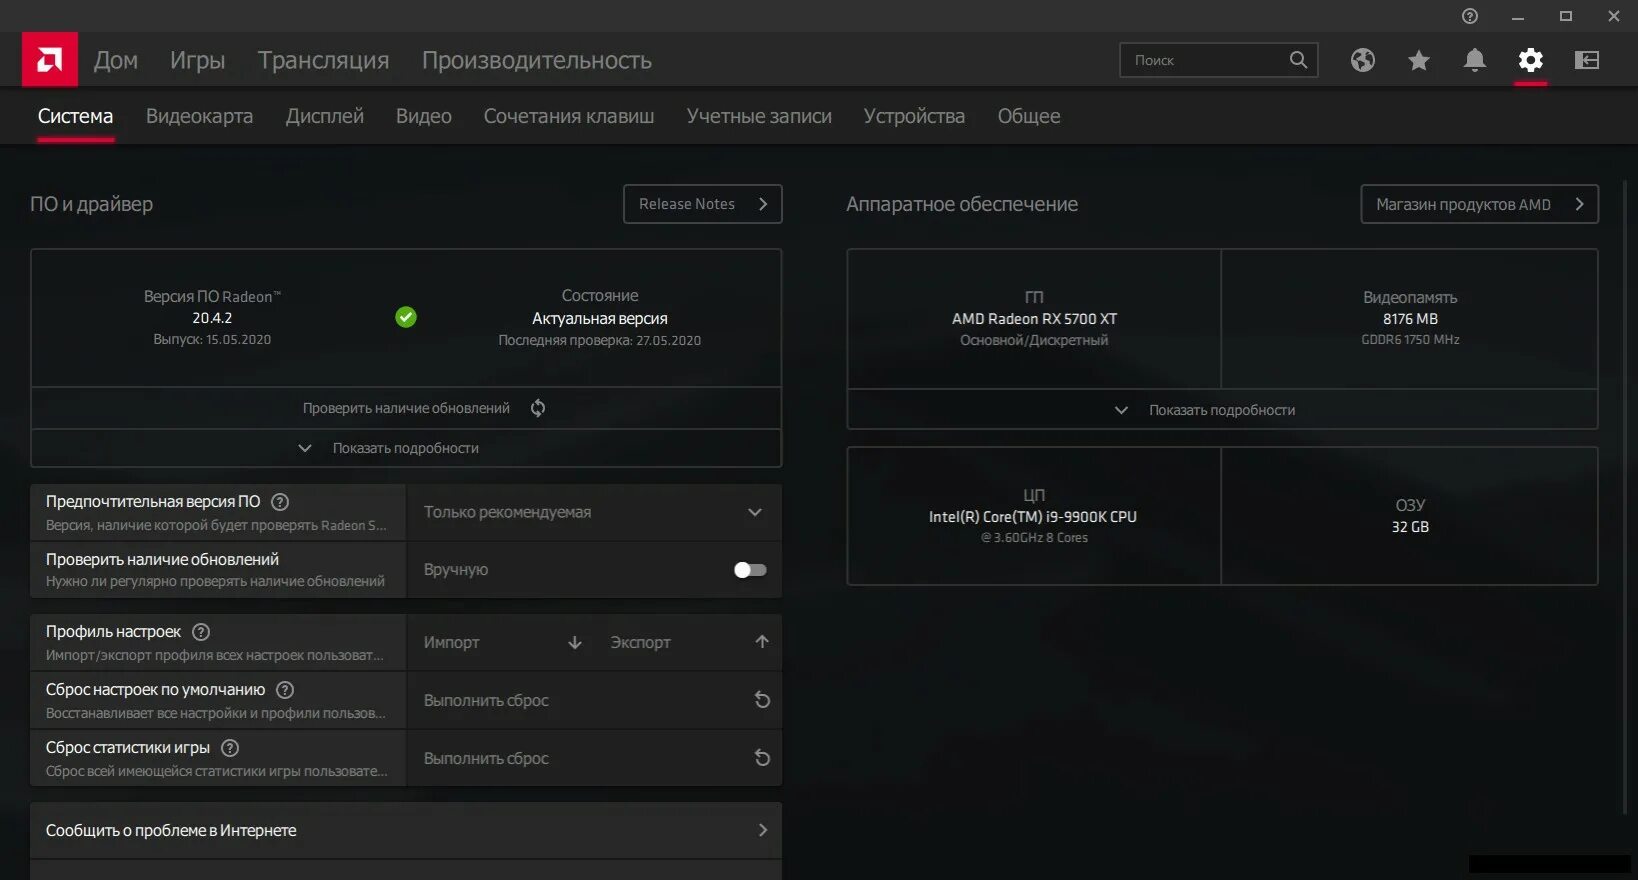Click help icon beside Сброс настроек по умолчанию
This screenshot has width=1638, height=880.
pyautogui.click(x=285, y=690)
